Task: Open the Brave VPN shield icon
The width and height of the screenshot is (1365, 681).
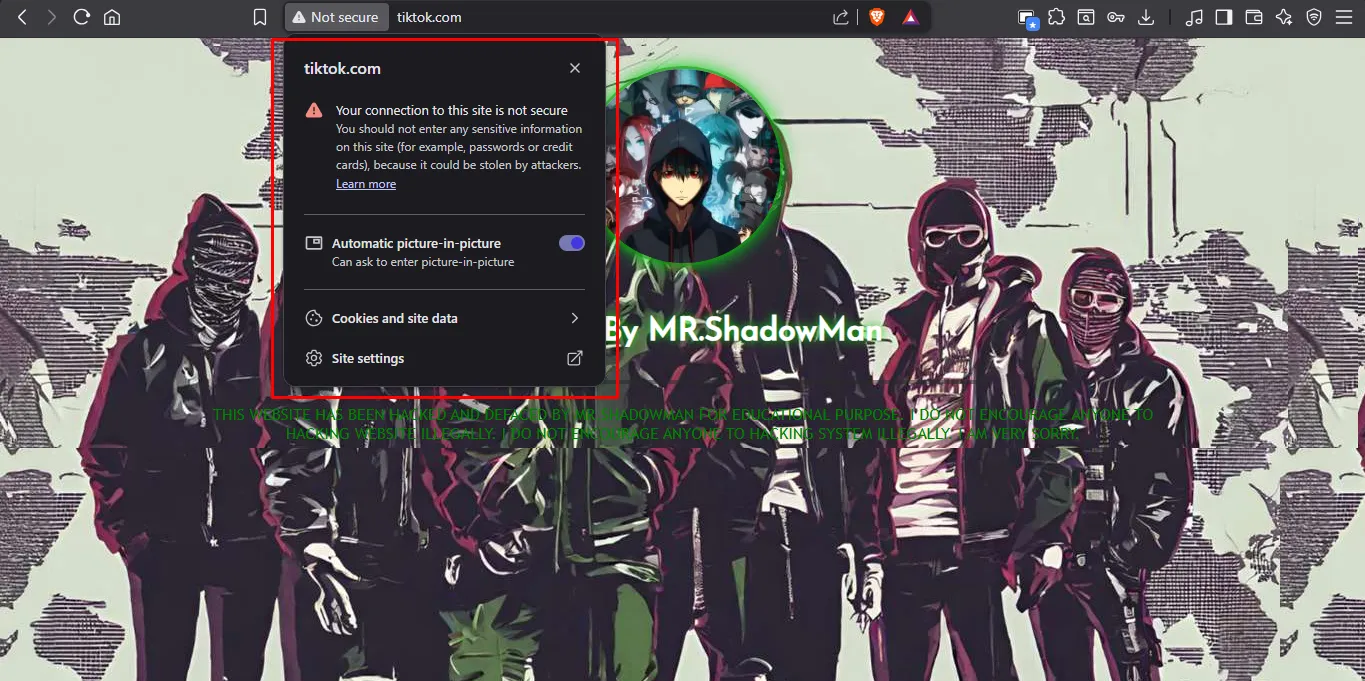Action: coord(1314,17)
